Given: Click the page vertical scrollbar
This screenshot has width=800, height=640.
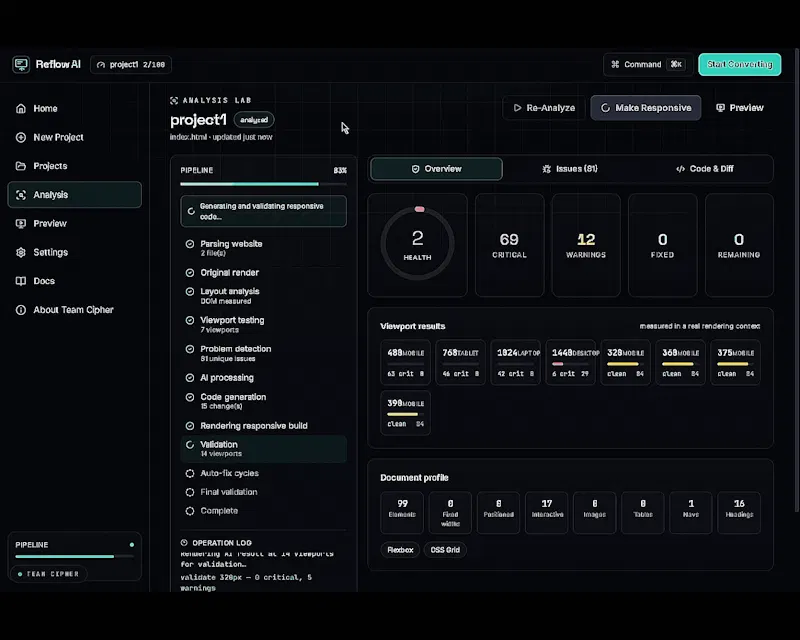Looking at the screenshot, I should click(796, 280).
